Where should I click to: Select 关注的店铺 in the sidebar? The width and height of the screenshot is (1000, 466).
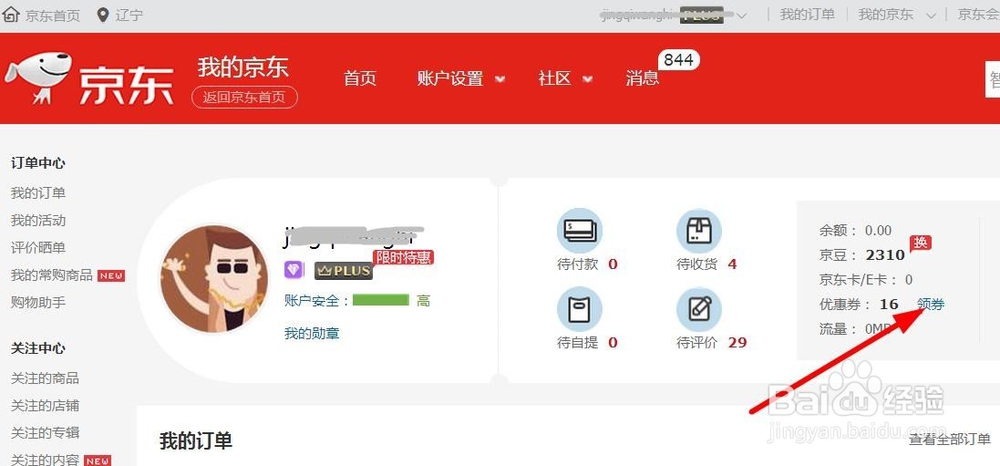coord(45,406)
